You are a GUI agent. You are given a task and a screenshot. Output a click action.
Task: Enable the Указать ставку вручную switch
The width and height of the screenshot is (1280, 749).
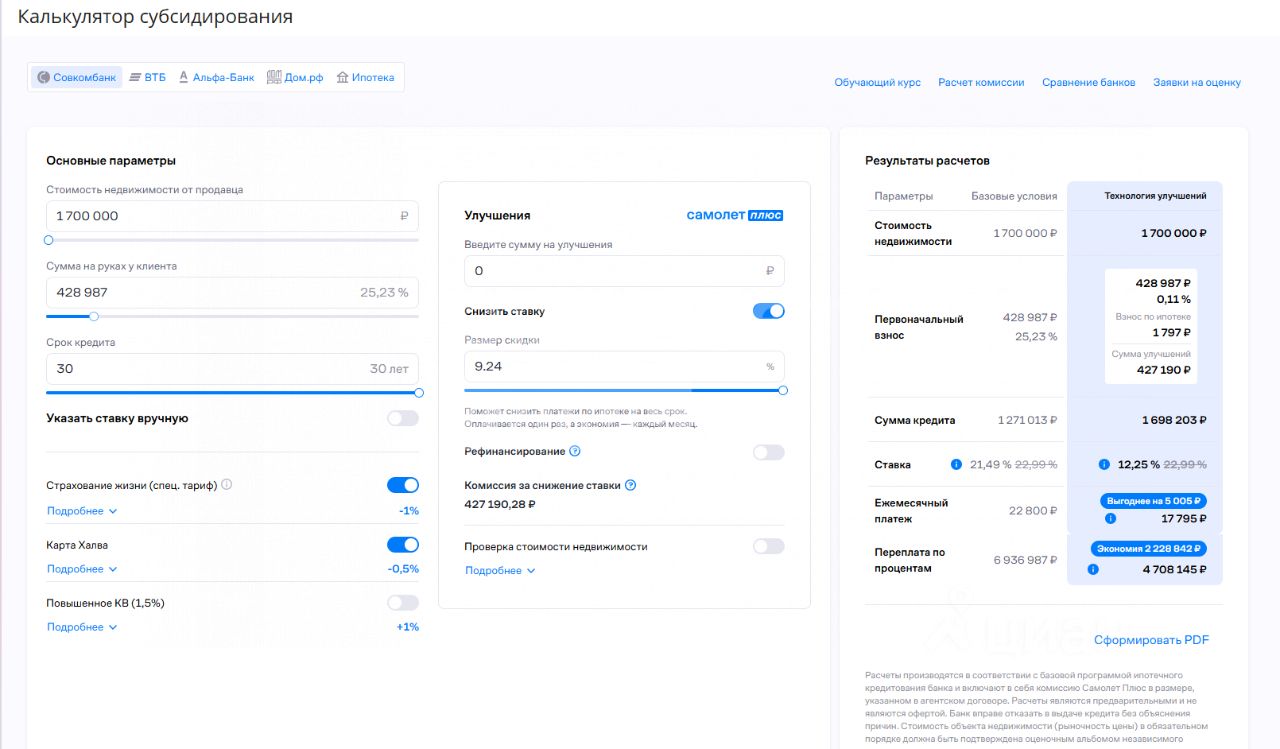pyautogui.click(x=403, y=418)
